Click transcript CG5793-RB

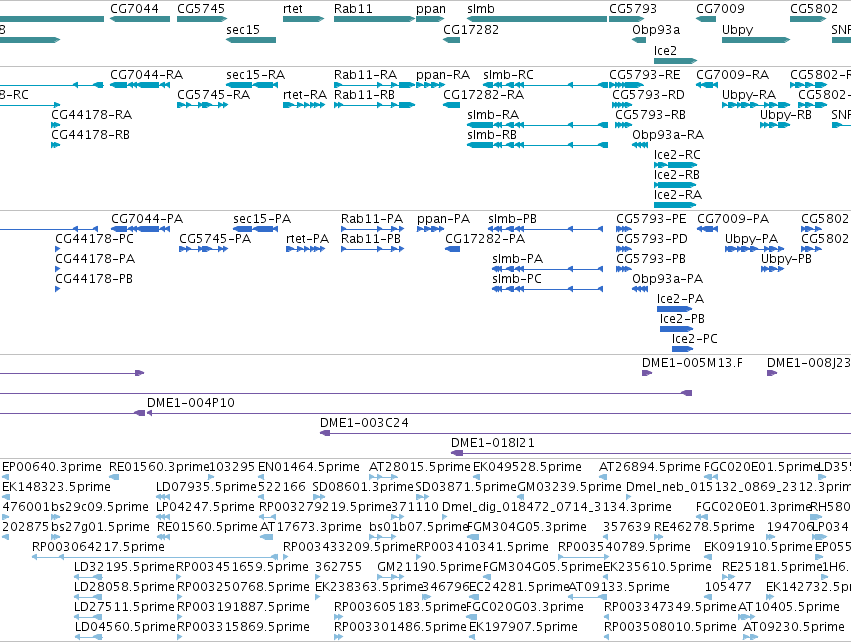click(x=624, y=125)
